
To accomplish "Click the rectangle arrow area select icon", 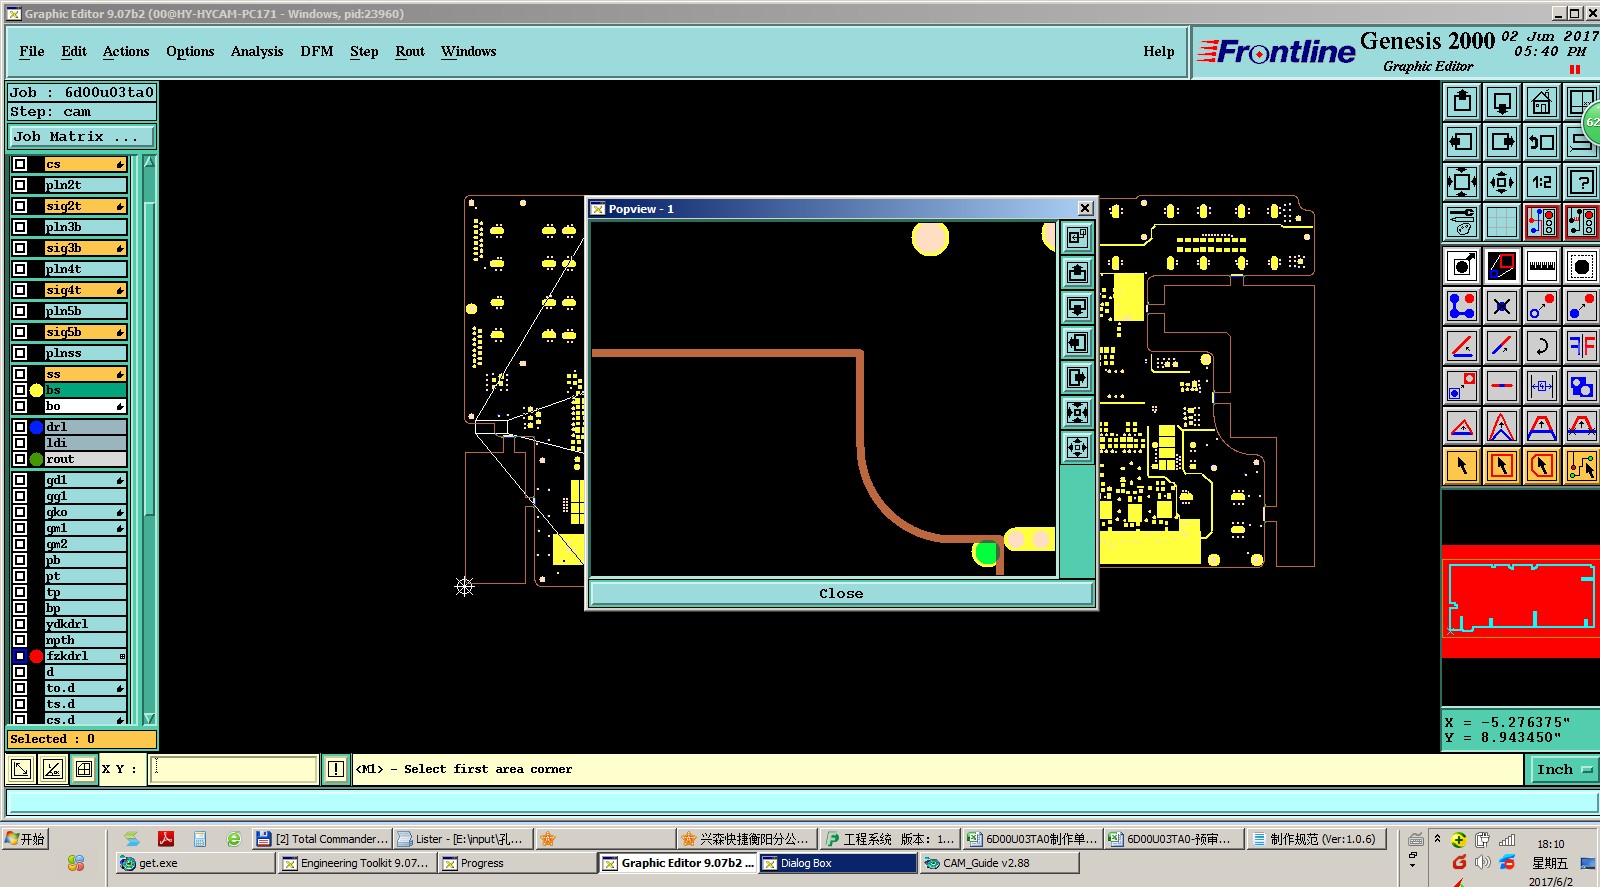I will (1502, 466).
